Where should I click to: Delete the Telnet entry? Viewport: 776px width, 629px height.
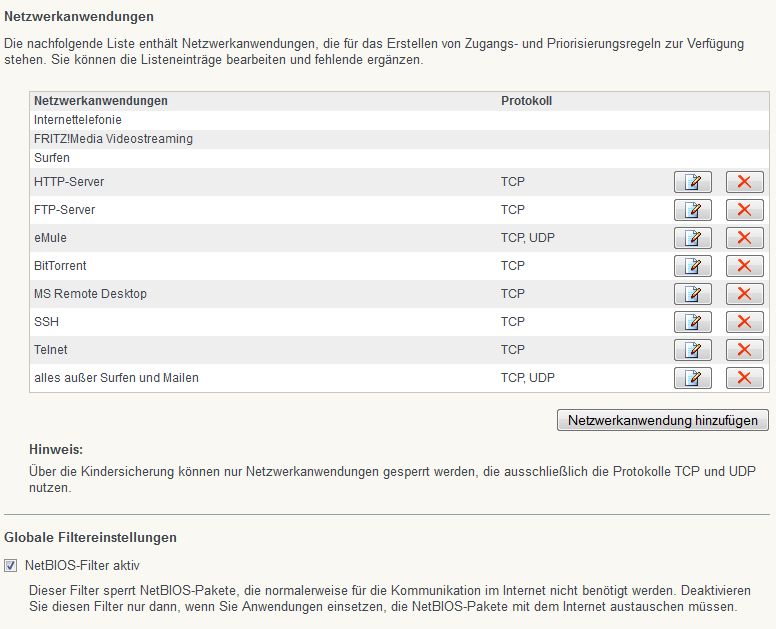(x=744, y=350)
